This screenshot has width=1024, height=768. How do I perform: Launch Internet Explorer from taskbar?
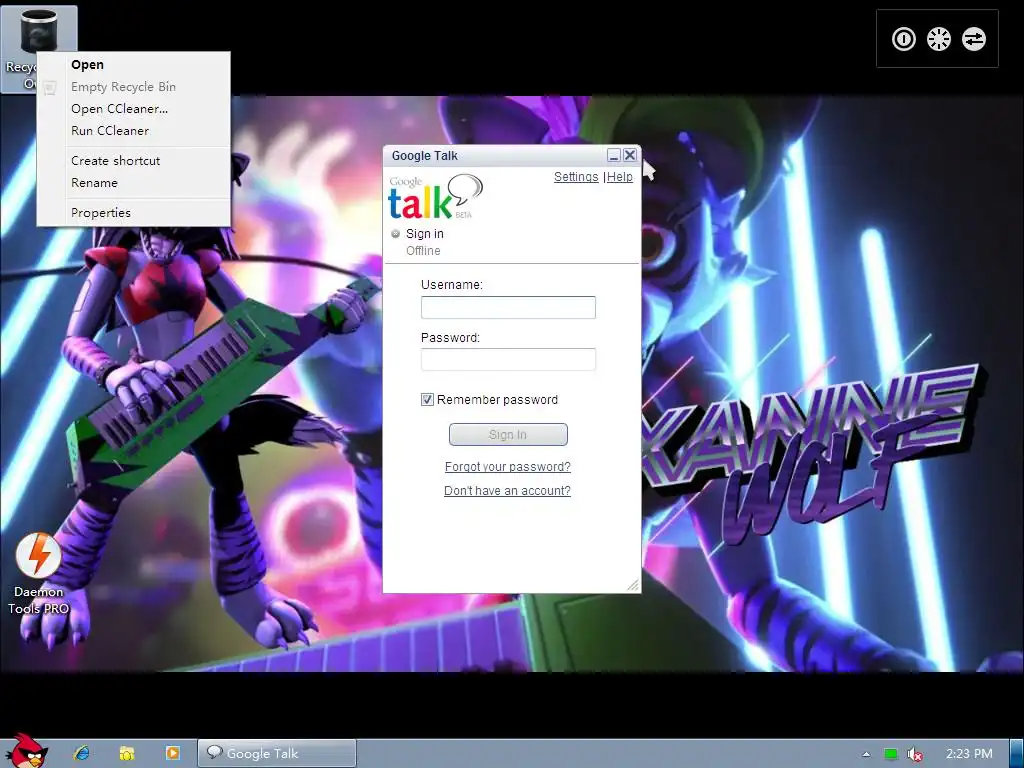(x=82, y=753)
